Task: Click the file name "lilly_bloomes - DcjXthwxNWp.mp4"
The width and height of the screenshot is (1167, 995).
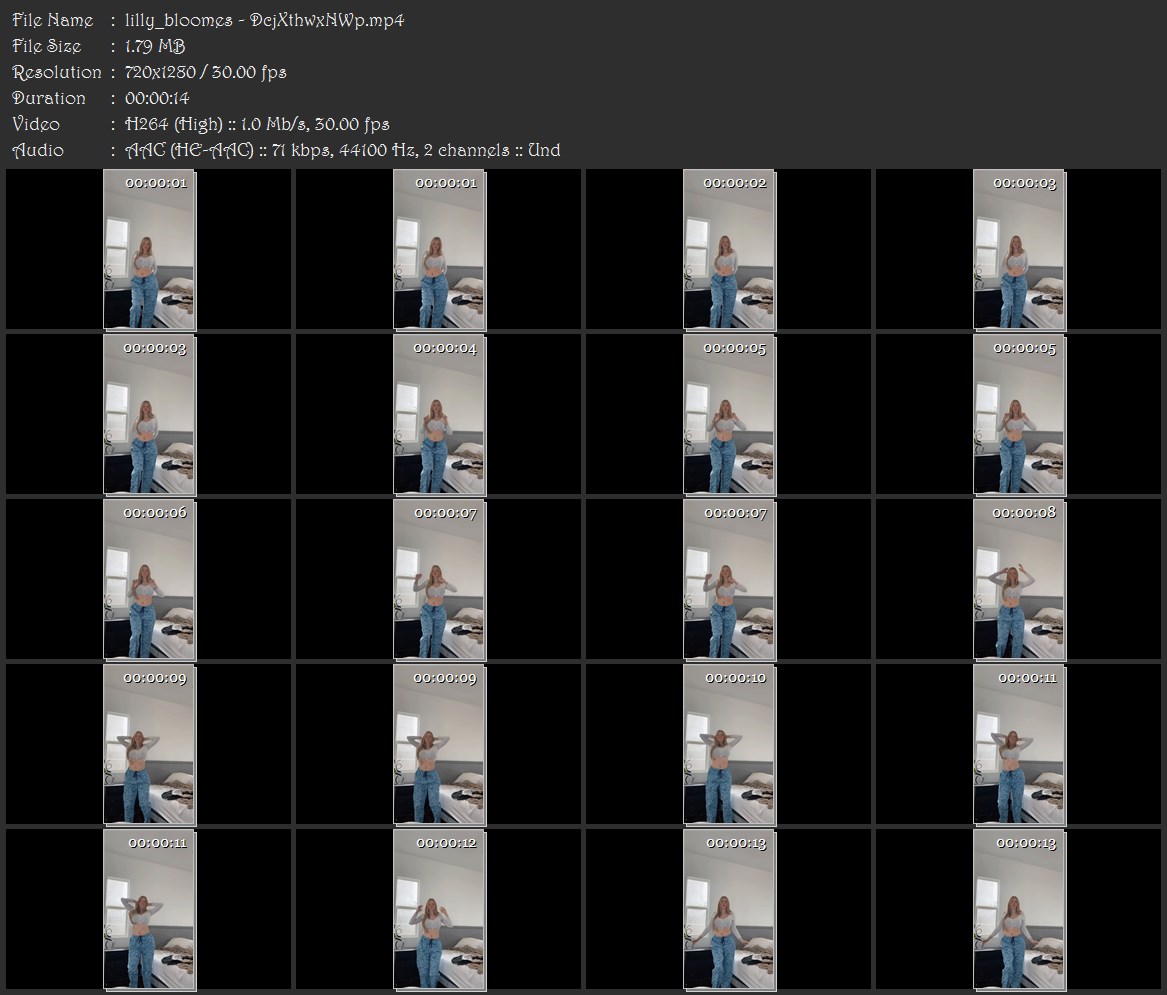Action: pyautogui.click(x=264, y=20)
